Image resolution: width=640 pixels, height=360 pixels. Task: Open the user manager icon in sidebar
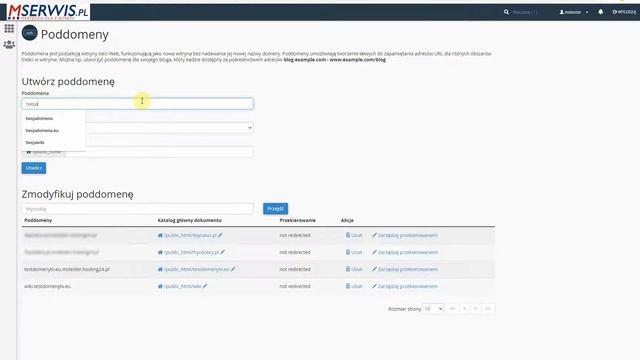[x=9, y=44]
